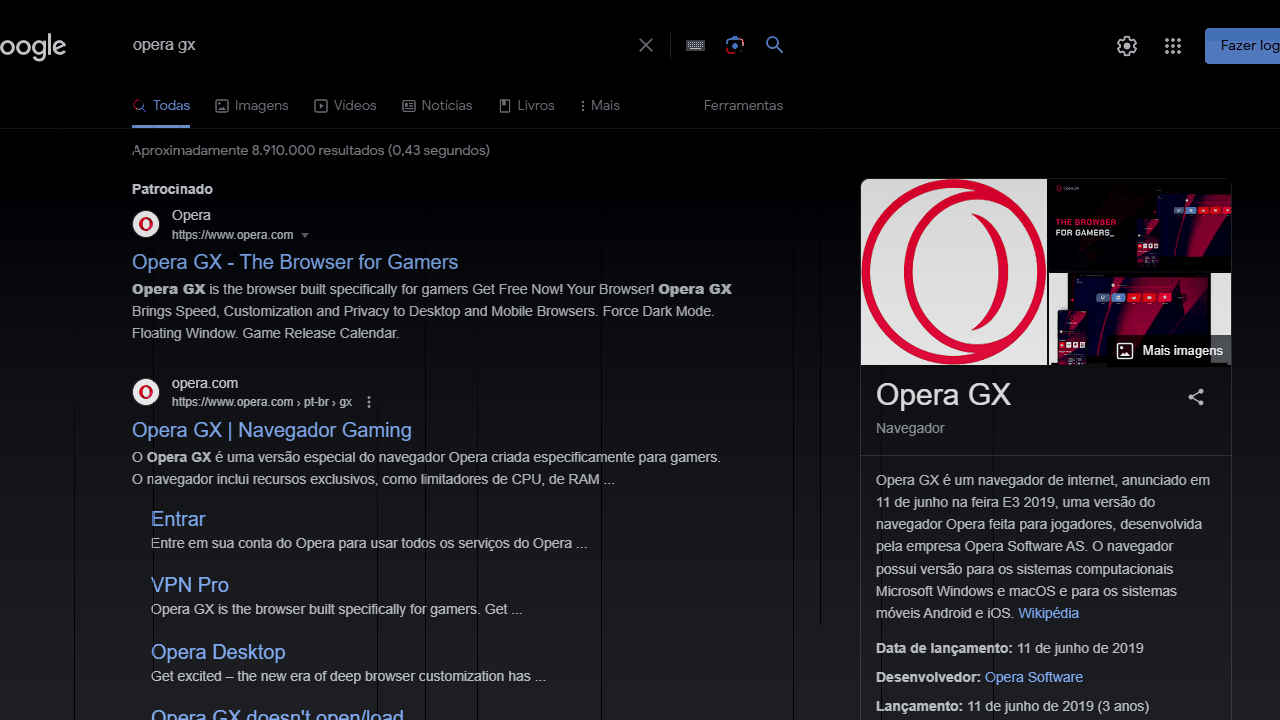Click inside the search field containing opera gx

coord(380,45)
